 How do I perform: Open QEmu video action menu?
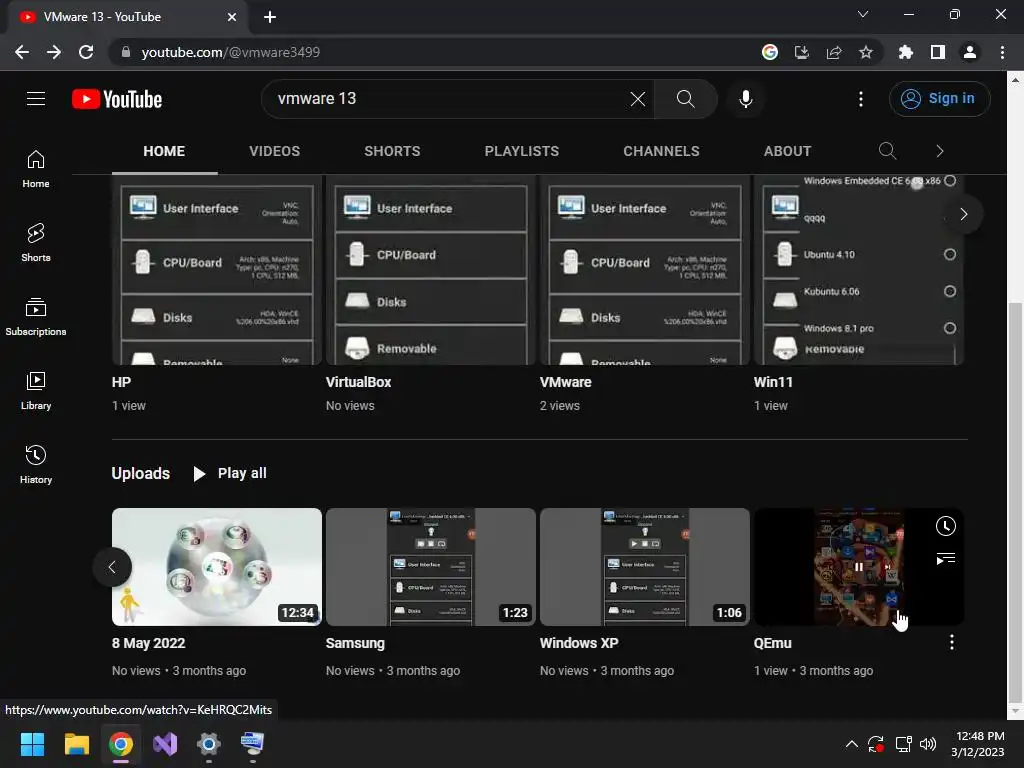tap(952, 643)
